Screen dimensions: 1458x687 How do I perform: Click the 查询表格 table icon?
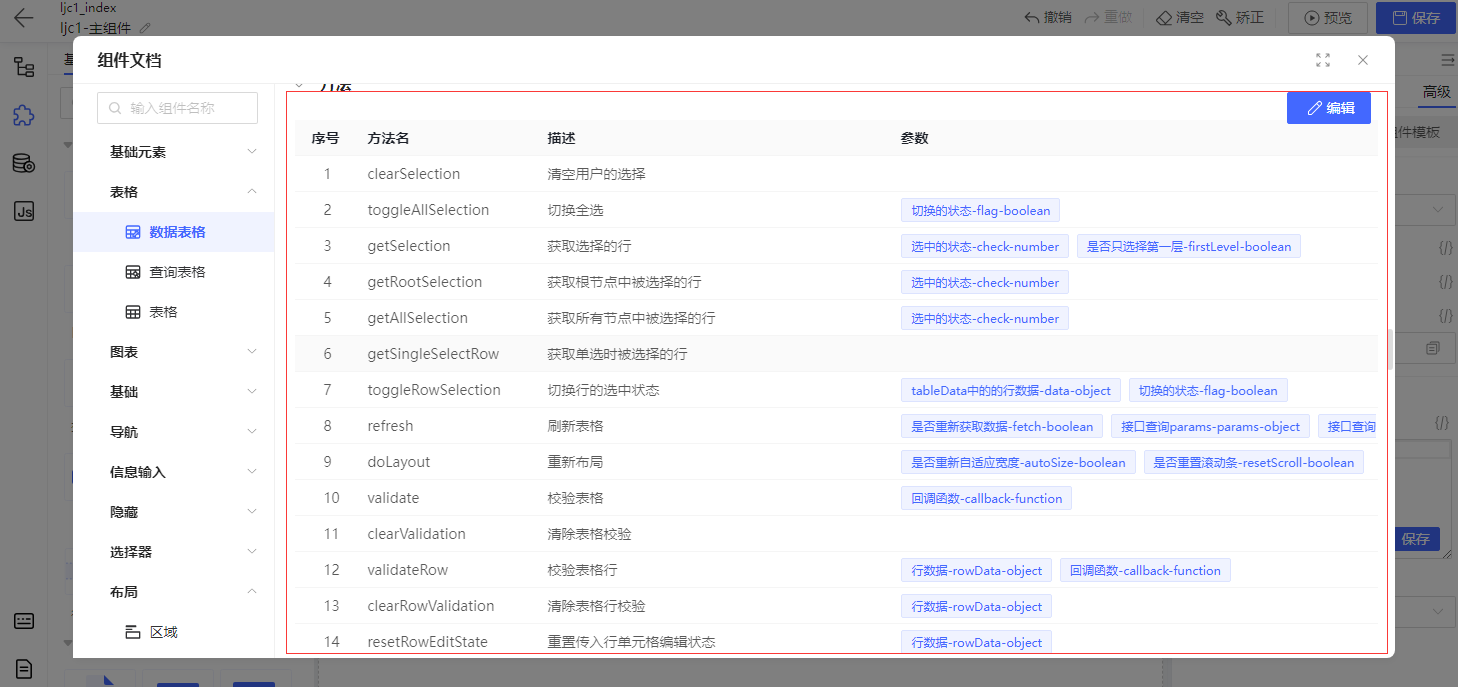coord(132,272)
